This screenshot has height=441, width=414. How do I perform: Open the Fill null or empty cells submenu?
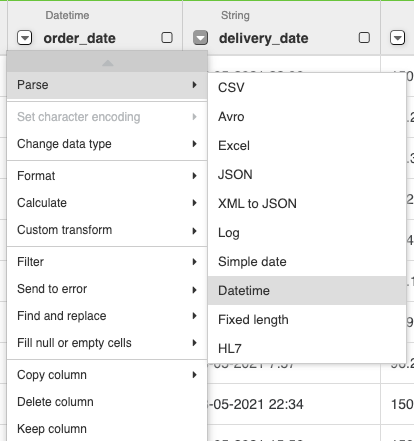pyautogui.click(x=107, y=343)
